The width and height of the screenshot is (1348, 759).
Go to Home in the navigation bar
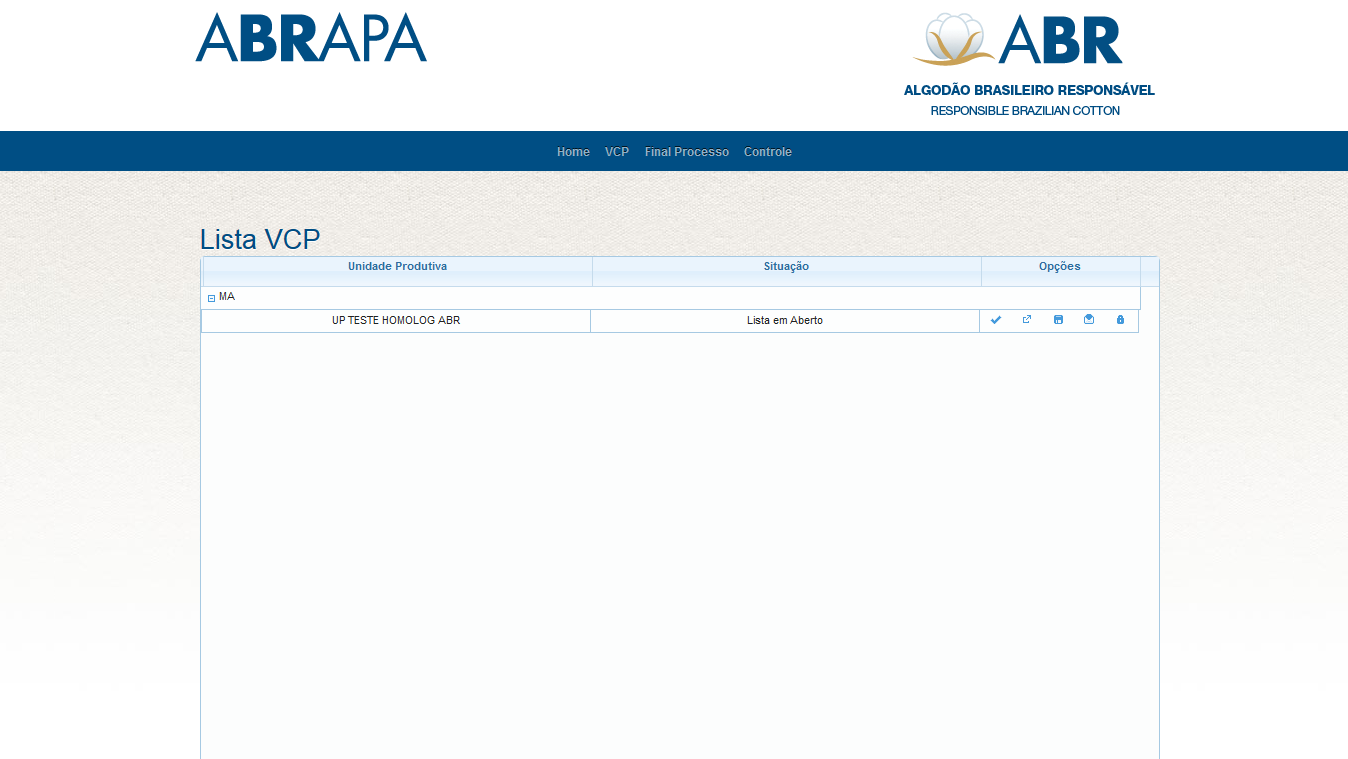(x=573, y=152)
